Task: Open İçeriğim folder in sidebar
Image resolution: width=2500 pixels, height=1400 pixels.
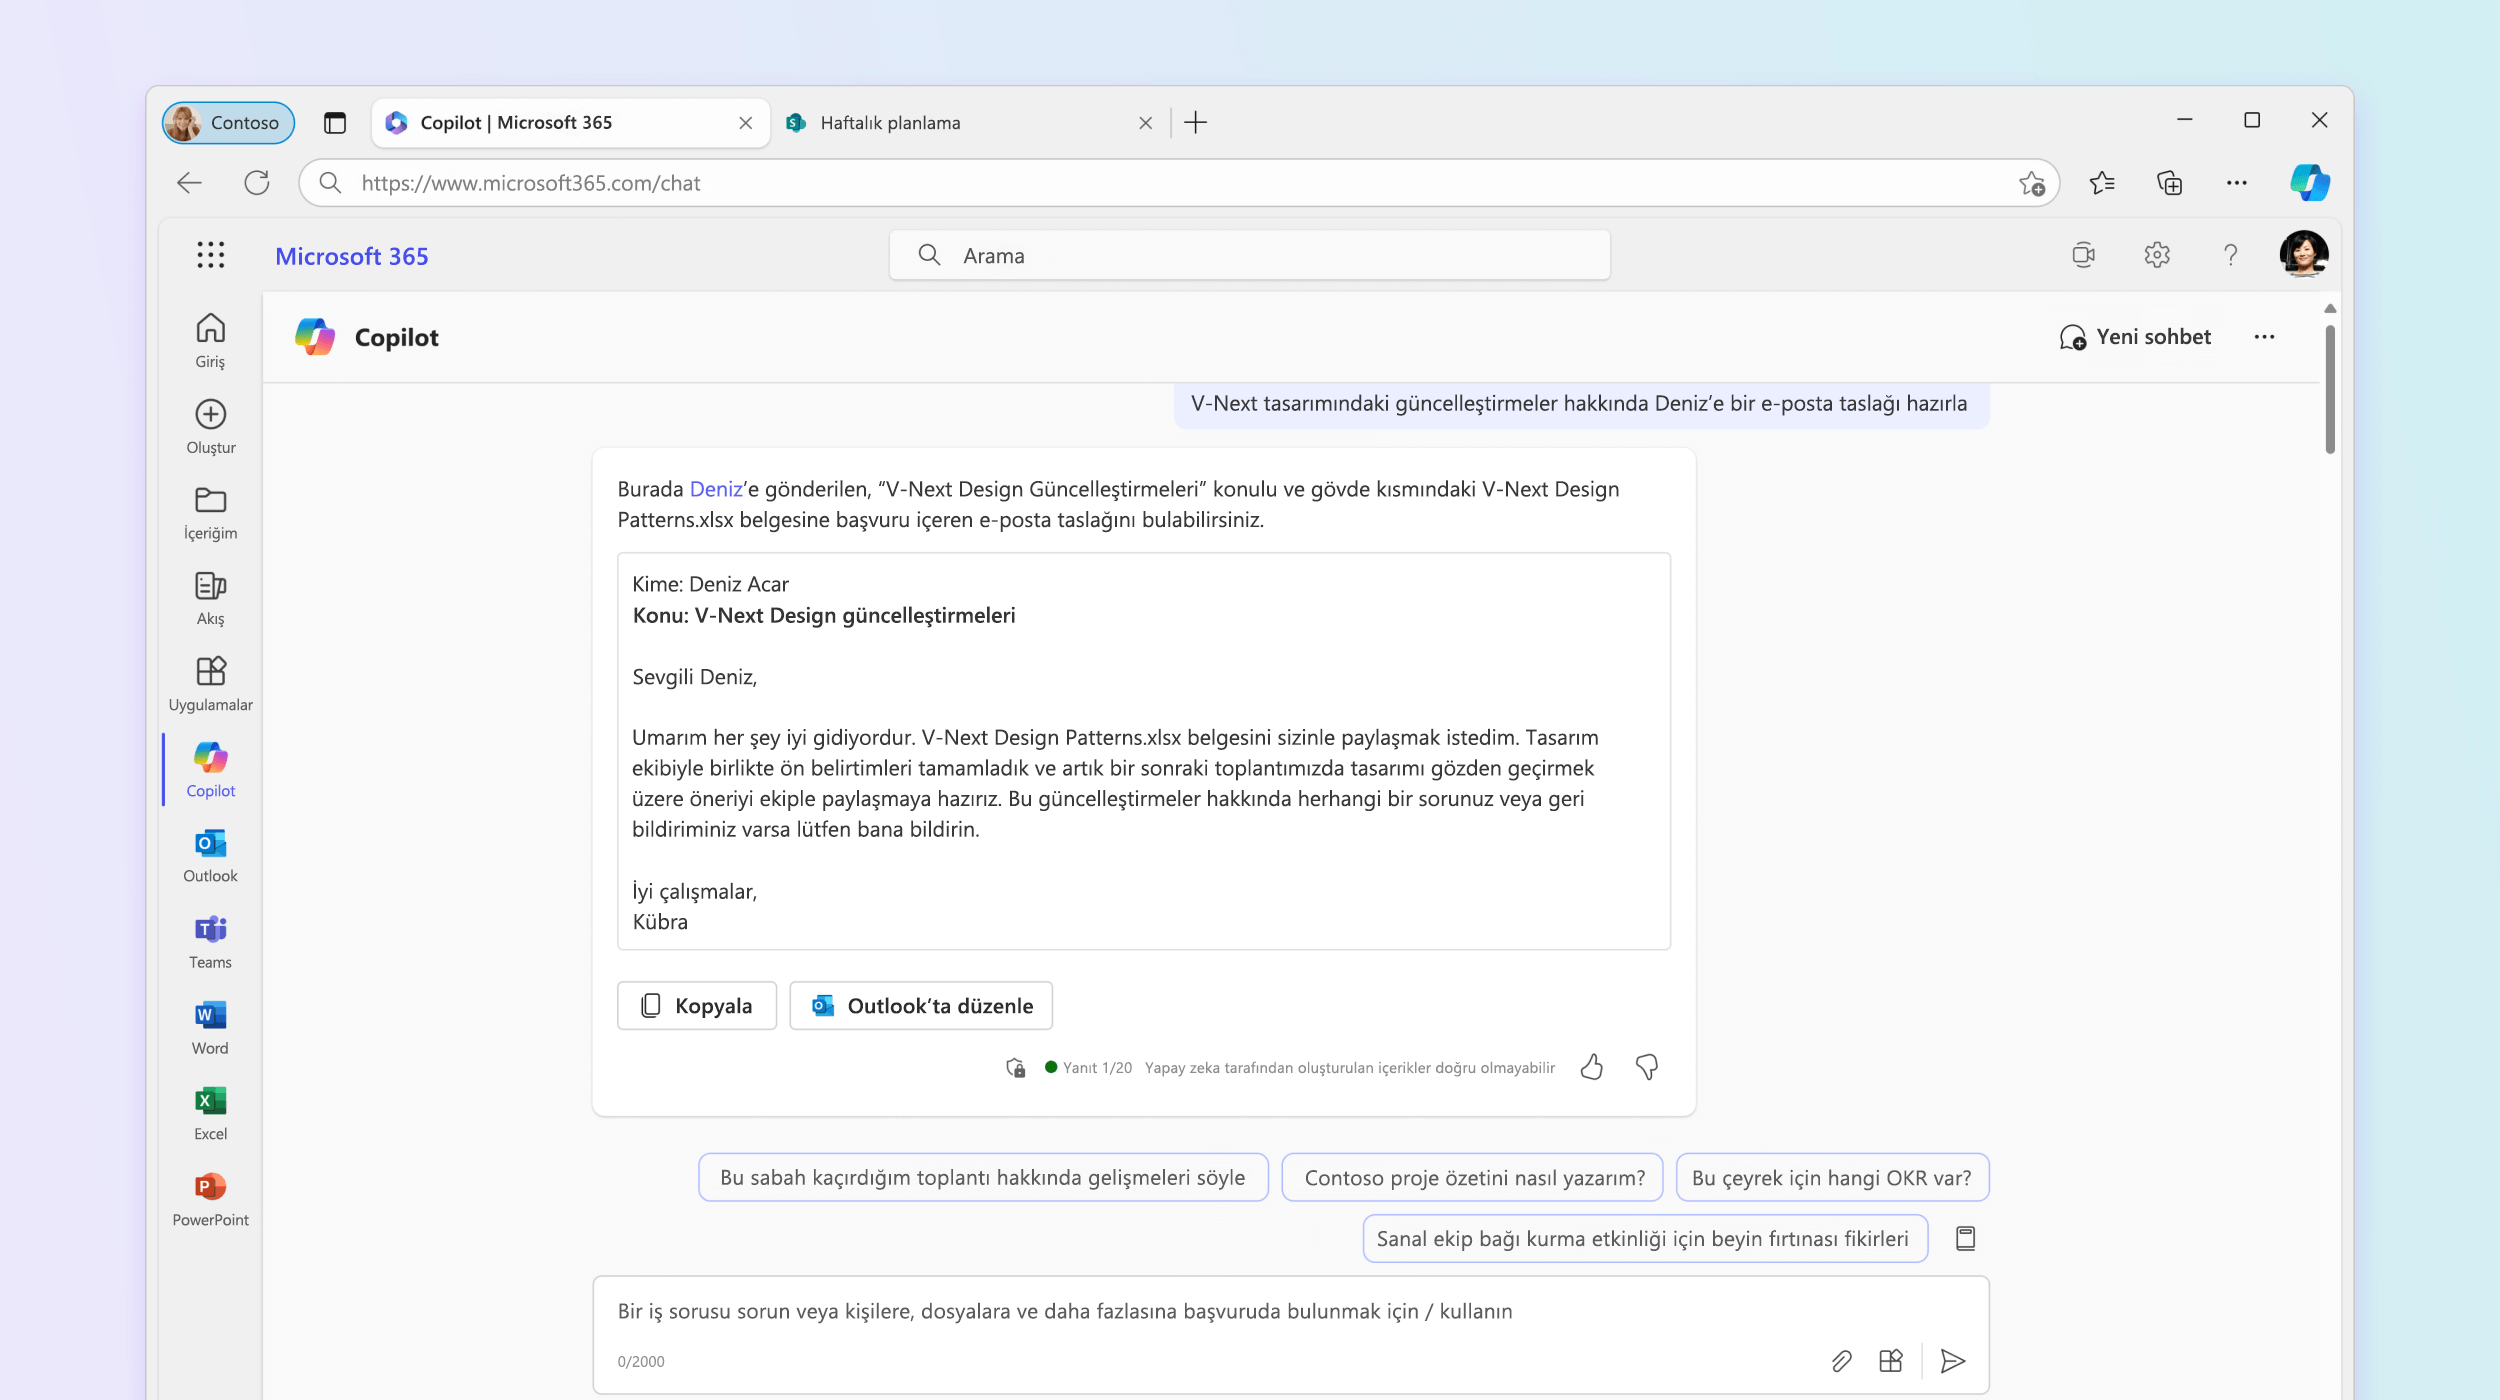Action: click(x=210, y=513)
